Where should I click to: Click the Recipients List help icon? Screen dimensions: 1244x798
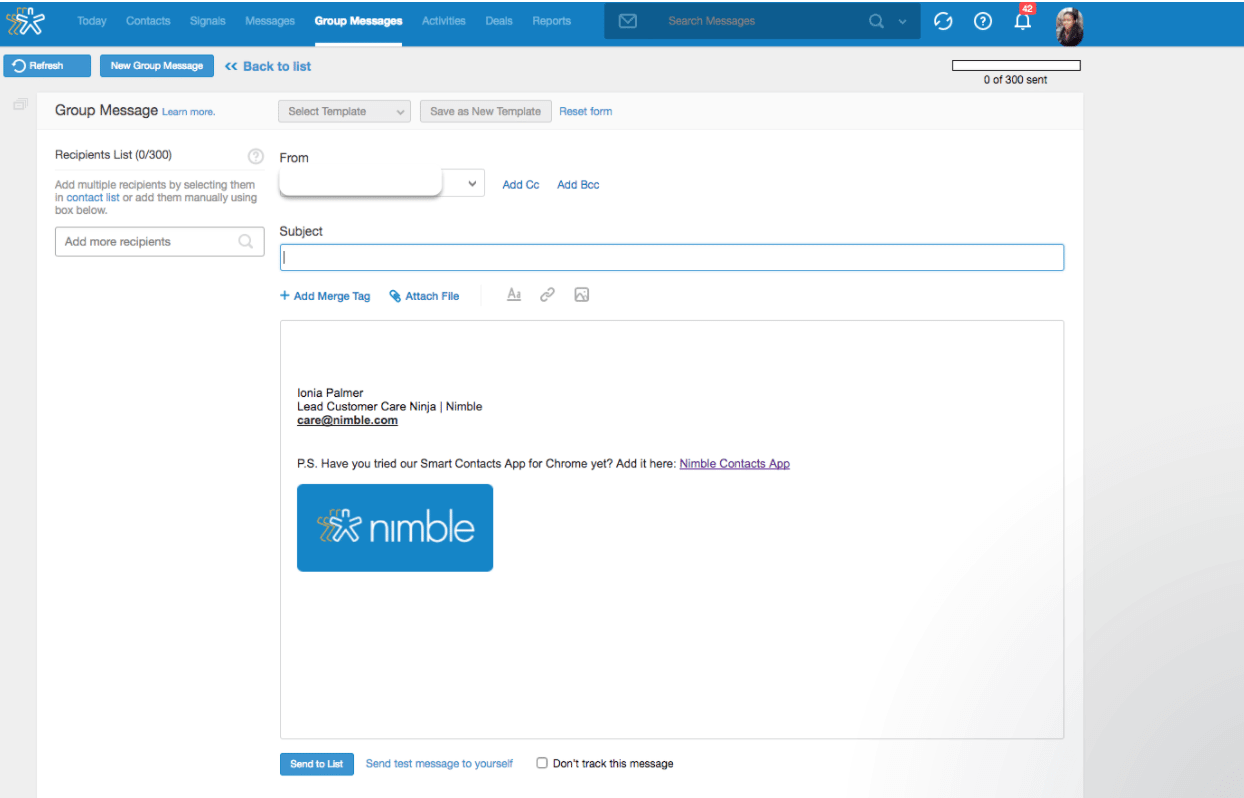coord(255,156)
